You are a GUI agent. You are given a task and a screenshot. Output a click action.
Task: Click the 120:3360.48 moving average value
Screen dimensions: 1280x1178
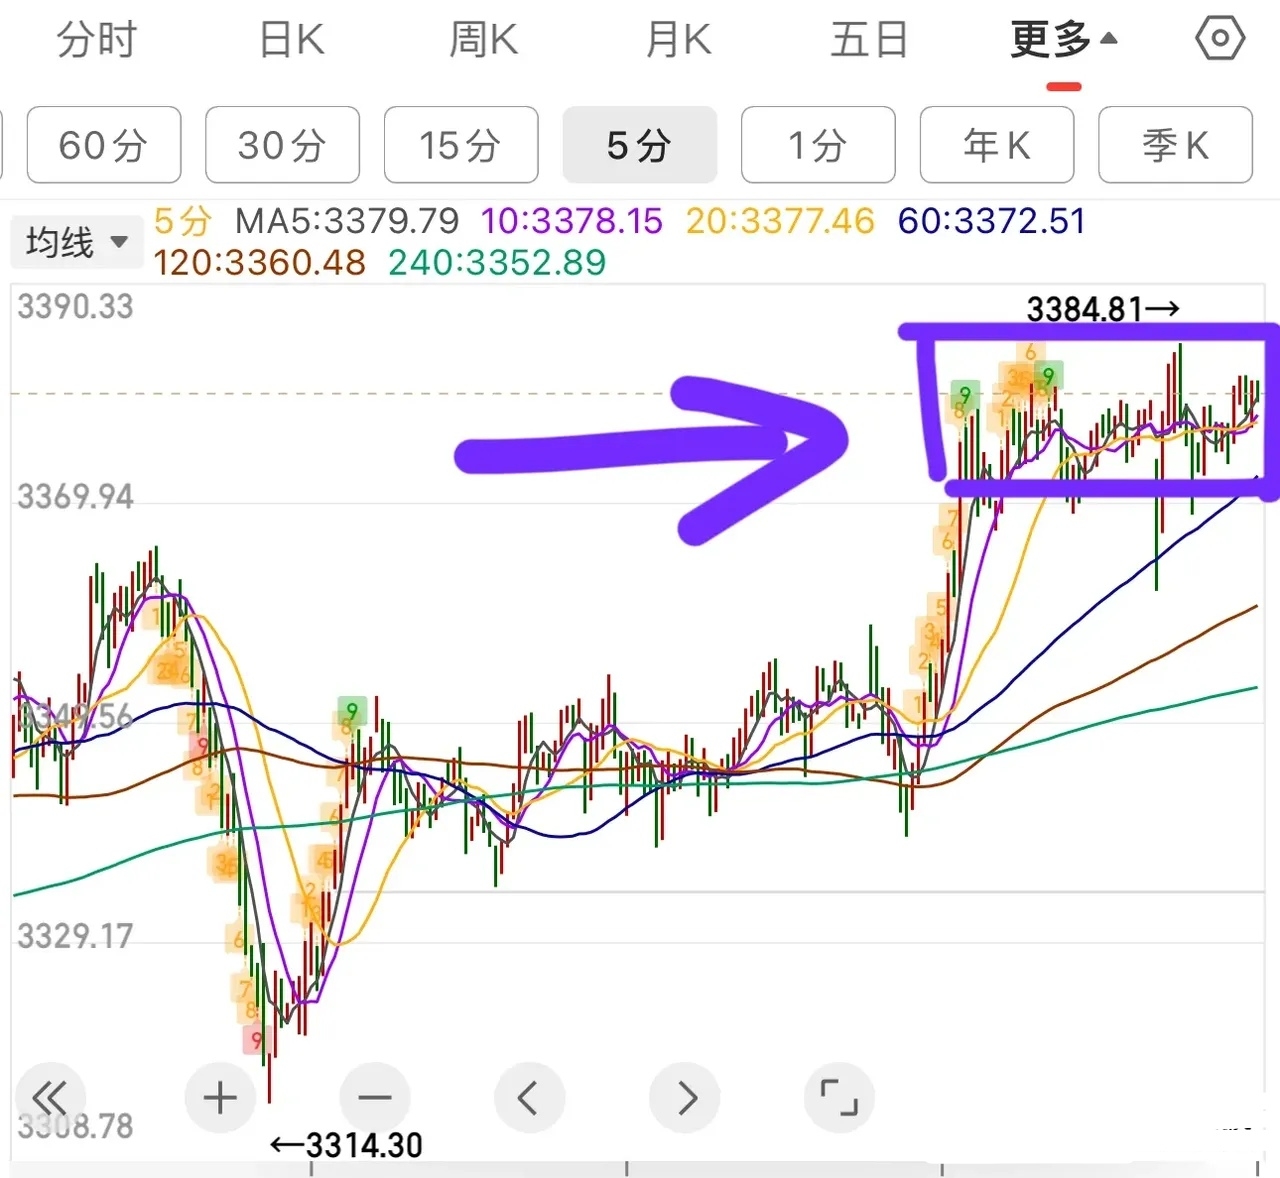260,263
